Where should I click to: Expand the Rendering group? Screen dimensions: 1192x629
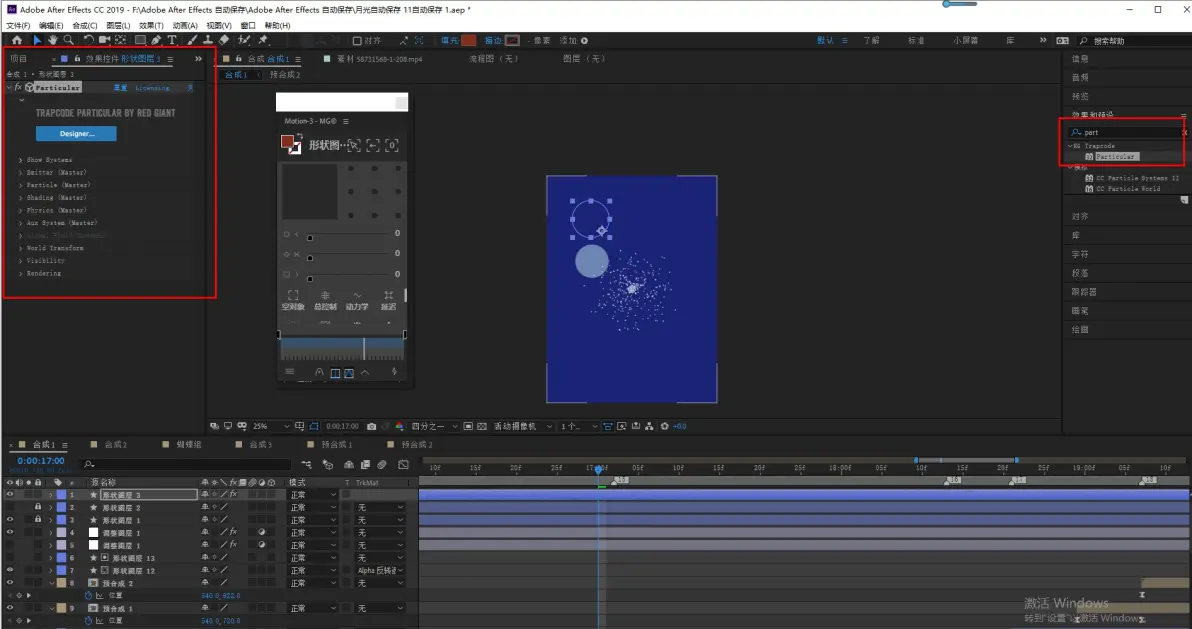[x=21, y=273]
